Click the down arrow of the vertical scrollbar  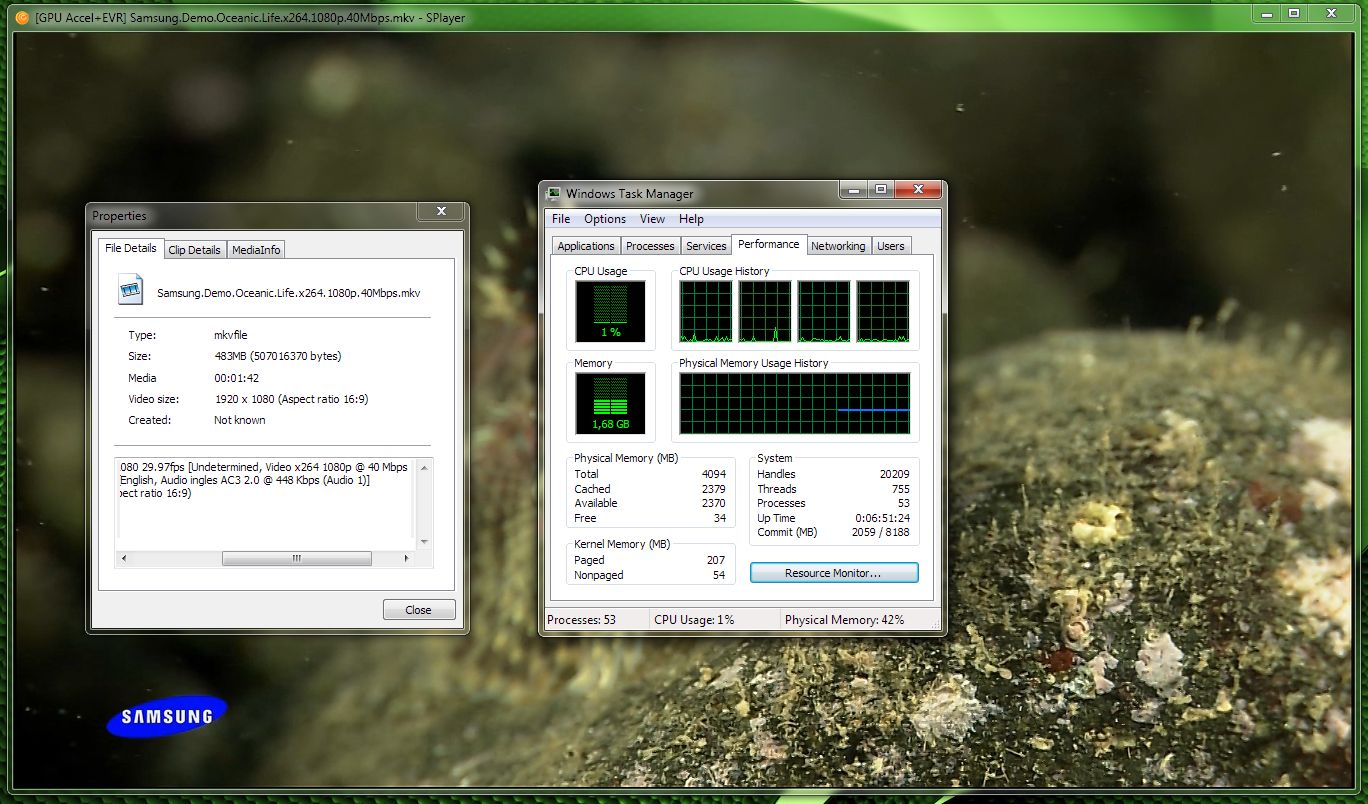pos(425,541)
